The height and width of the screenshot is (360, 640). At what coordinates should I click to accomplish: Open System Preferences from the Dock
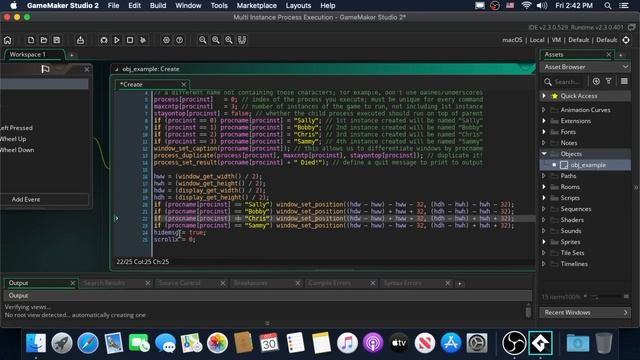(x=477, y=343)
